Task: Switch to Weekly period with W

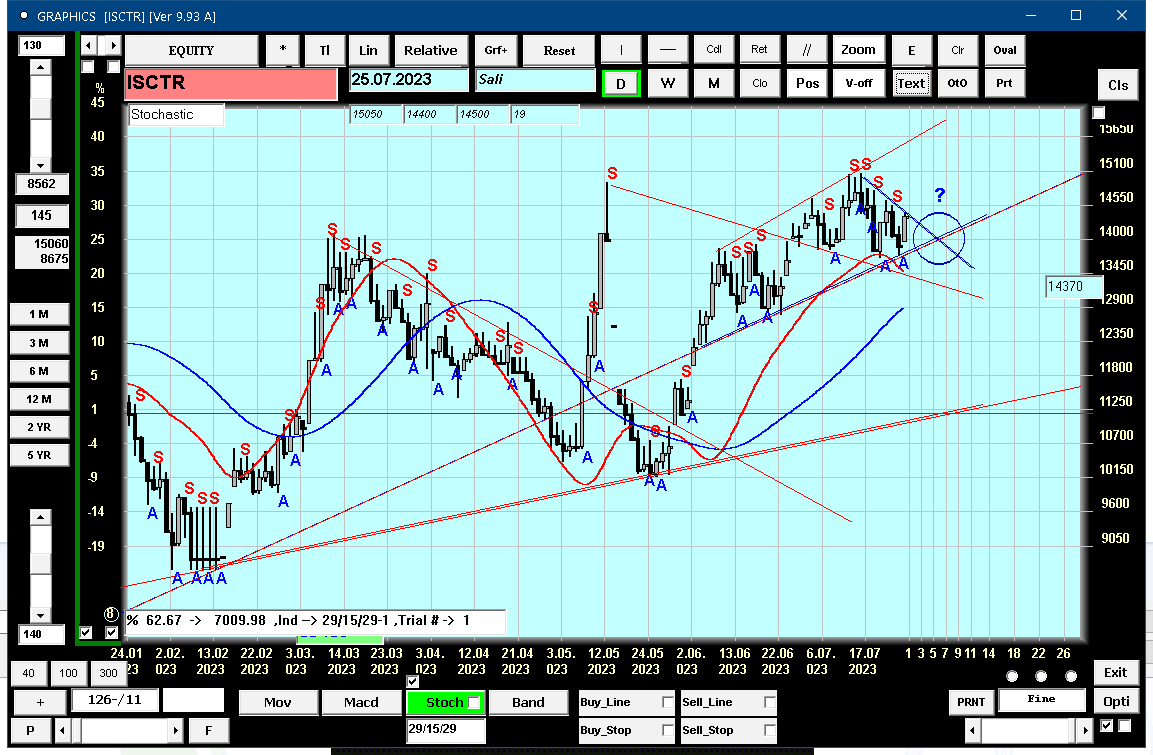Action: point(667,83)
